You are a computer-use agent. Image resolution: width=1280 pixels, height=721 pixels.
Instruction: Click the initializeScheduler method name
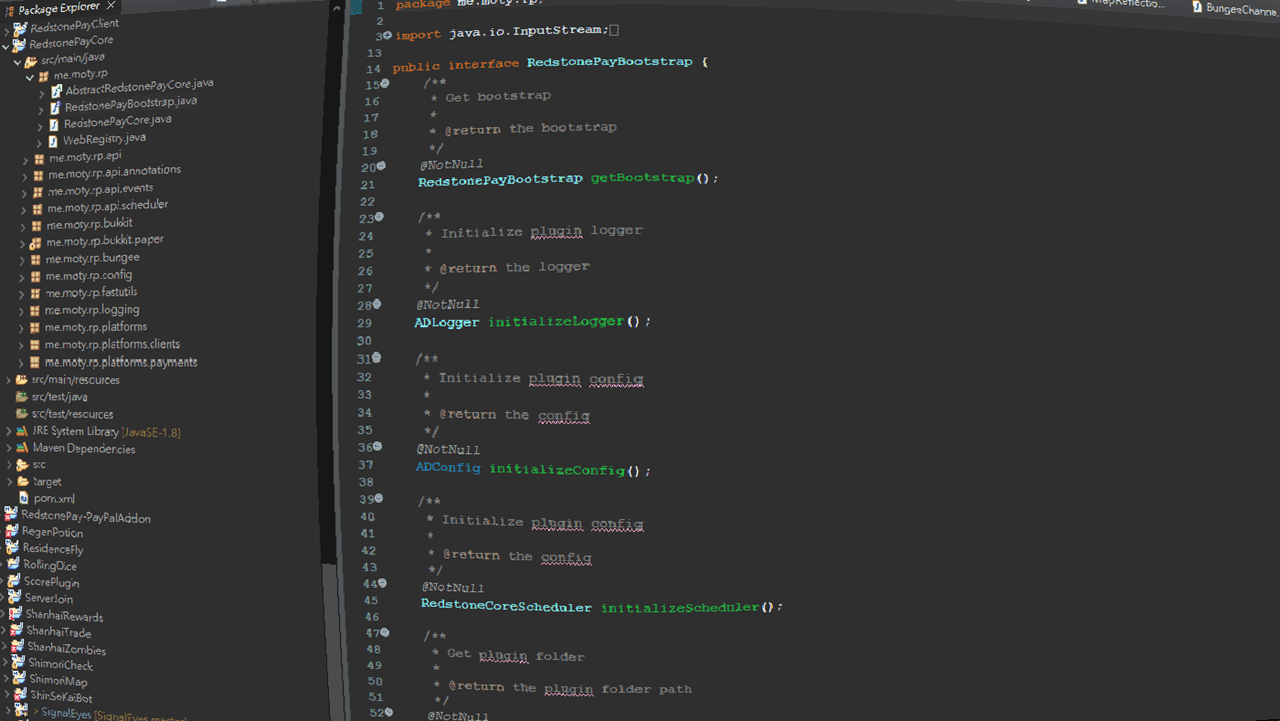click(681, 607)
